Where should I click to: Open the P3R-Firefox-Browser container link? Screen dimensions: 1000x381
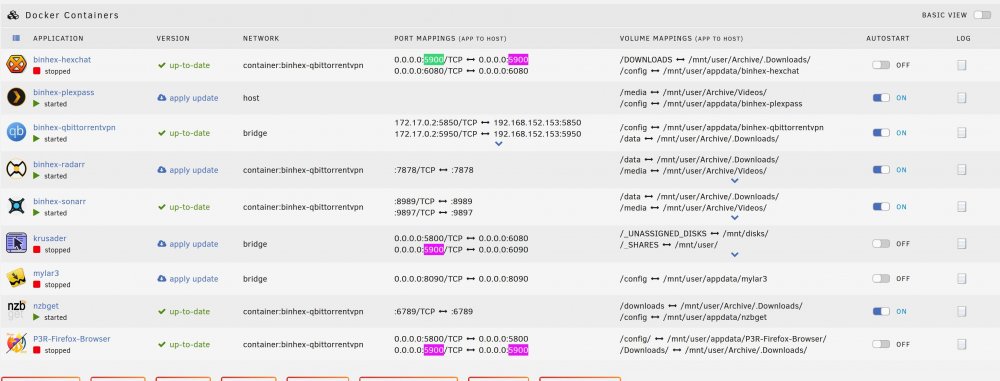click(x=71, y=338)
